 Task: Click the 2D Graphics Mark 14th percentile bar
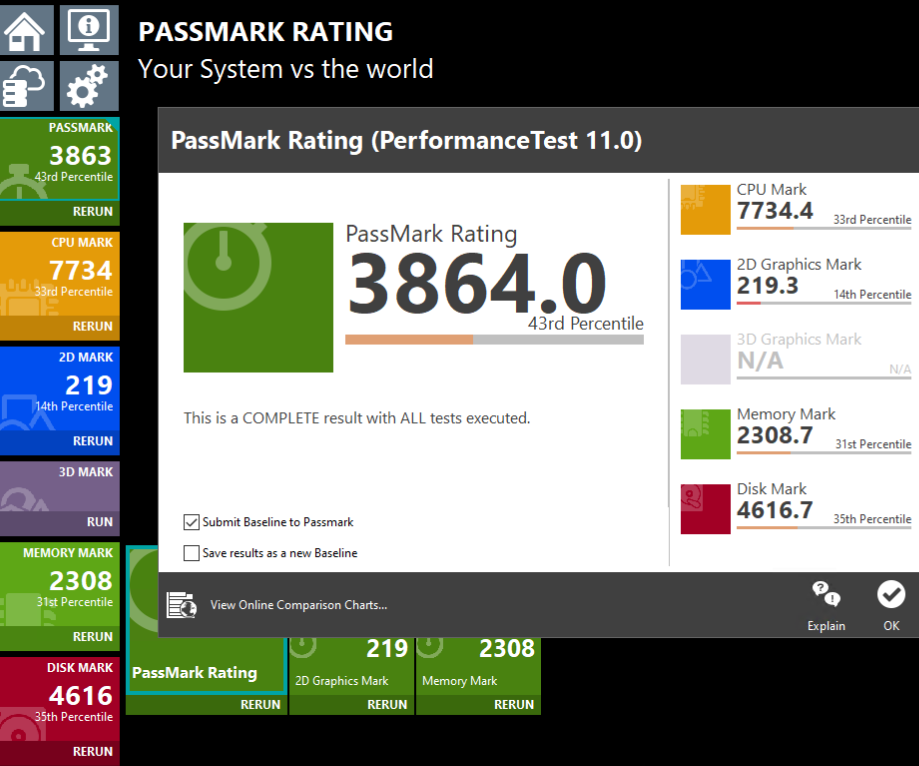pos(823,303)
